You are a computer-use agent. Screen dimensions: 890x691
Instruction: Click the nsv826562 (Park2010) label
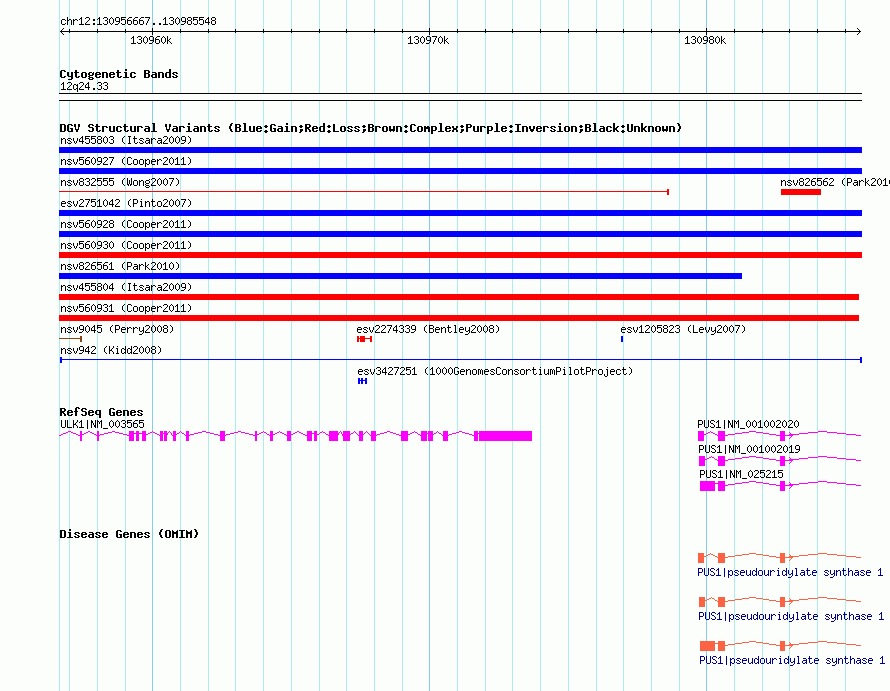(x=834, y=182)
